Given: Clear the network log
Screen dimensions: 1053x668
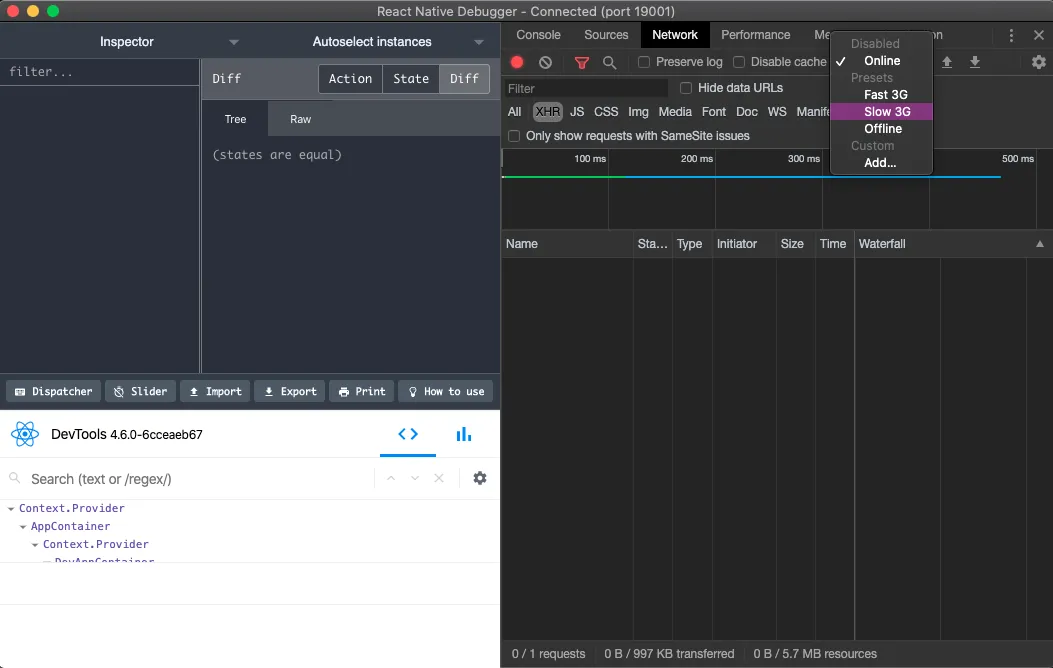Looking at the screenshot, I should [x=545, y=62].
